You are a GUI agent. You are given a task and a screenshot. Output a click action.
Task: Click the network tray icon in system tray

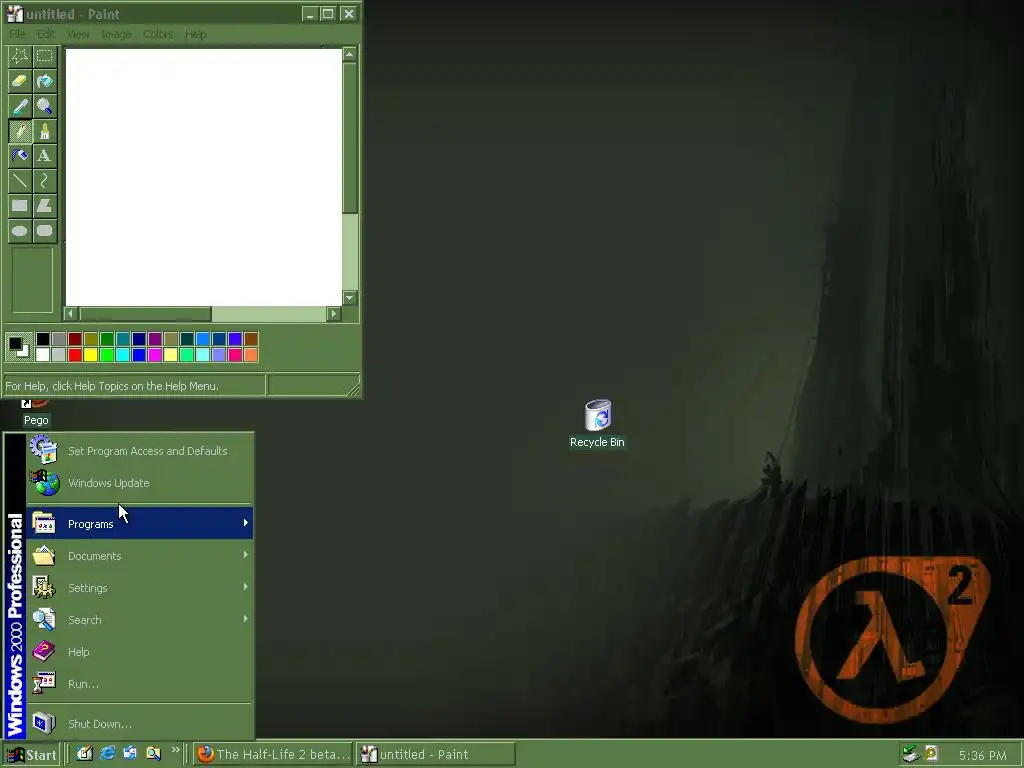[911, 754]
